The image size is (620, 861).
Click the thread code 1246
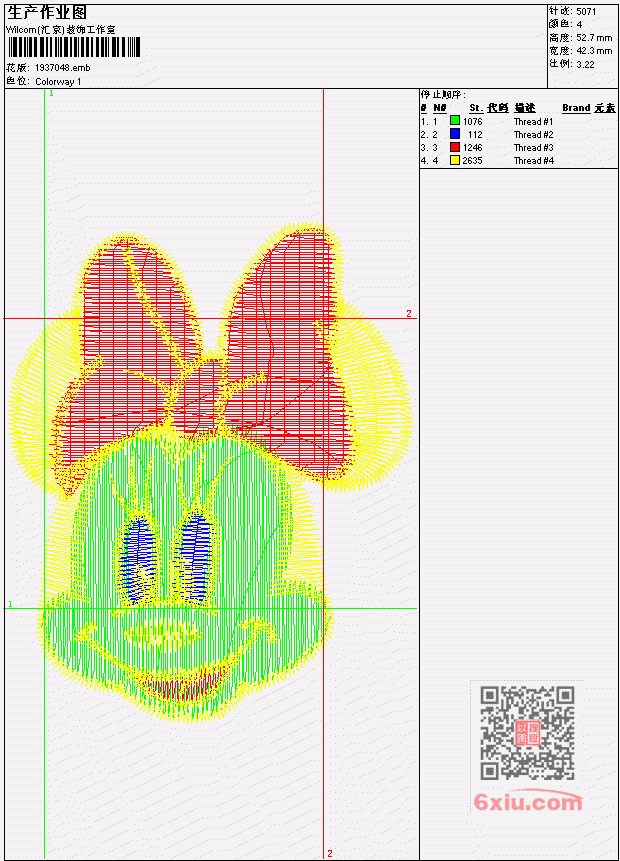[x=472, y=148]
